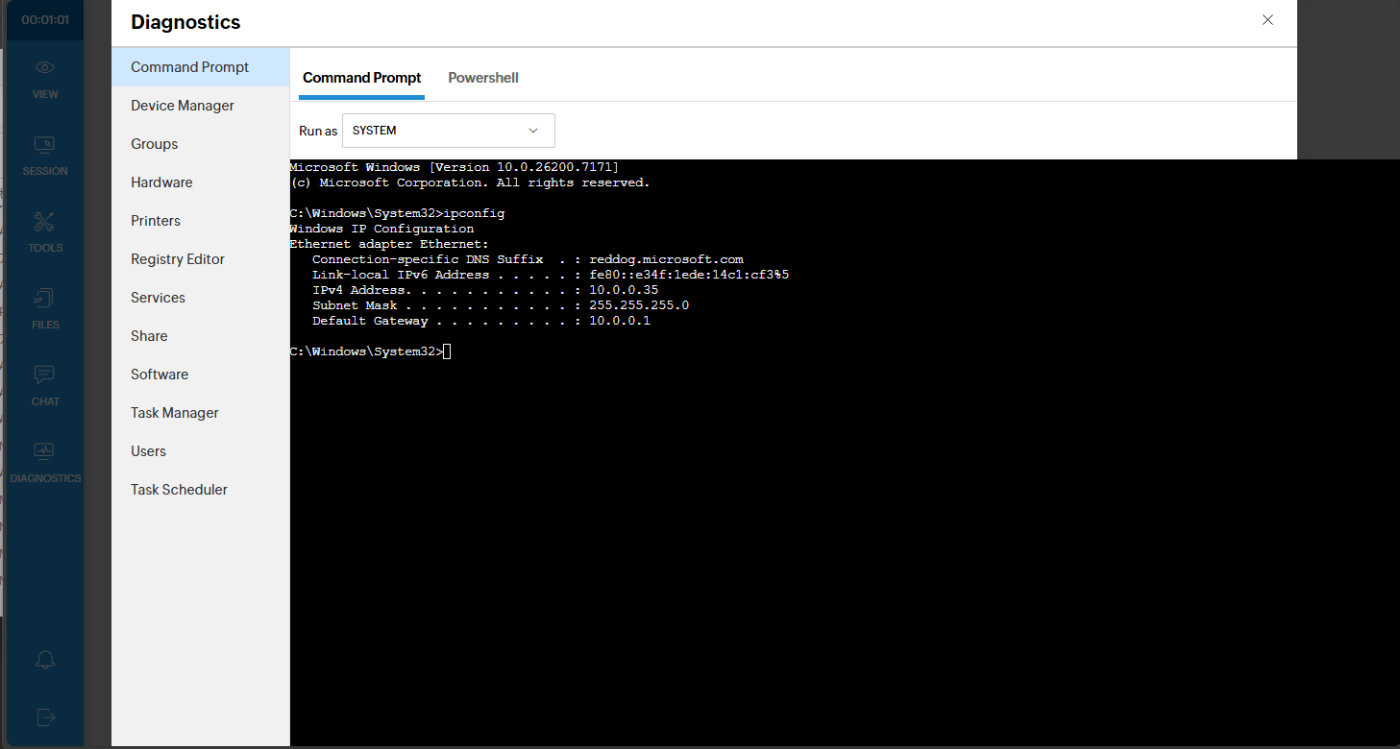Image resolution: width=1400 pixels, height=749 pixels.
Task: Open Printers in the left menu
Action: [x=200, y=220]
